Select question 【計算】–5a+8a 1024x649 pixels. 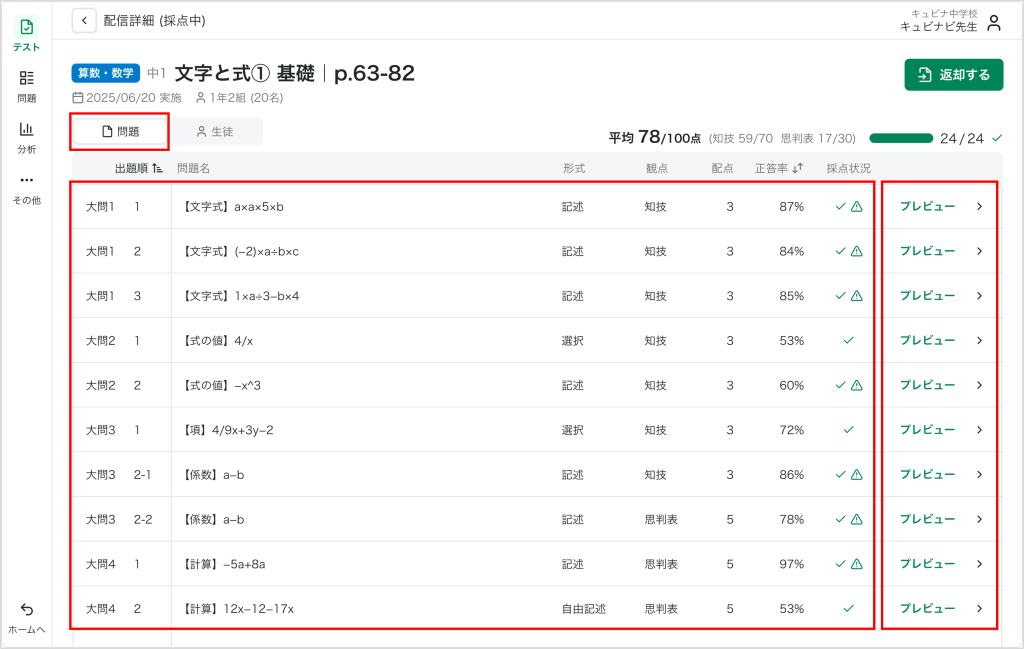pyautogui.click(x=223, y=564)
